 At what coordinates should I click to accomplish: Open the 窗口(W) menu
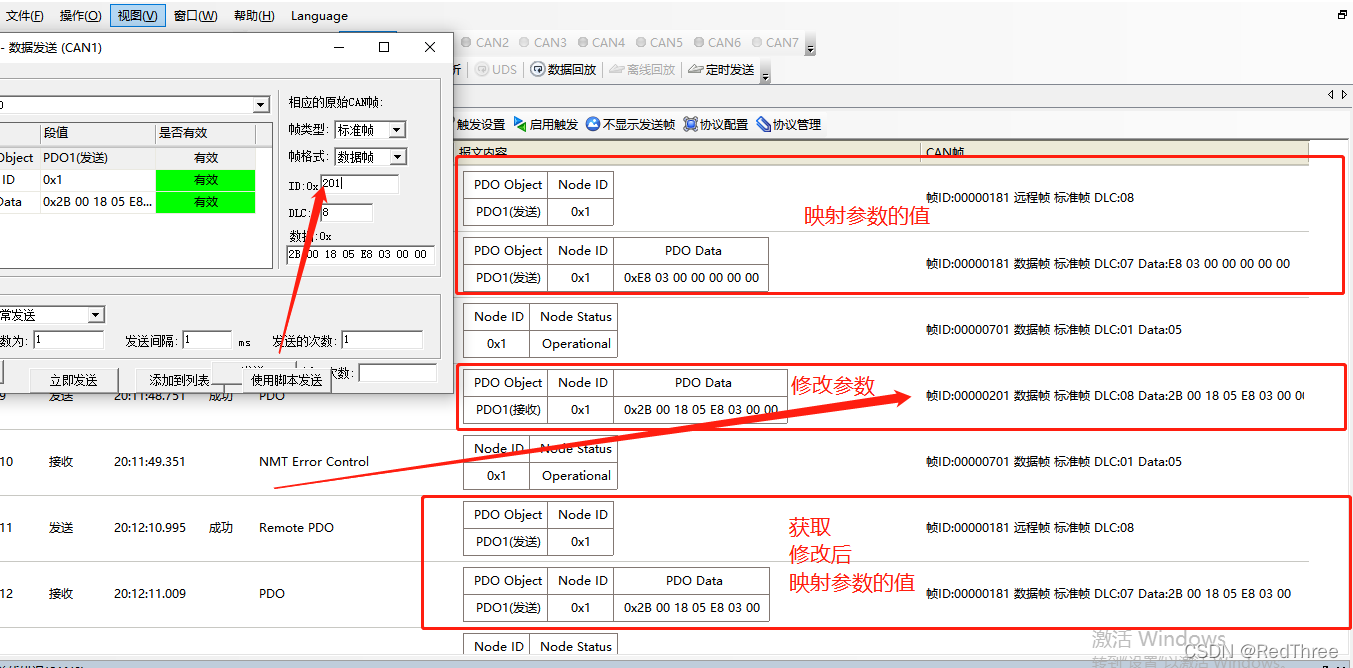point(195,16)
